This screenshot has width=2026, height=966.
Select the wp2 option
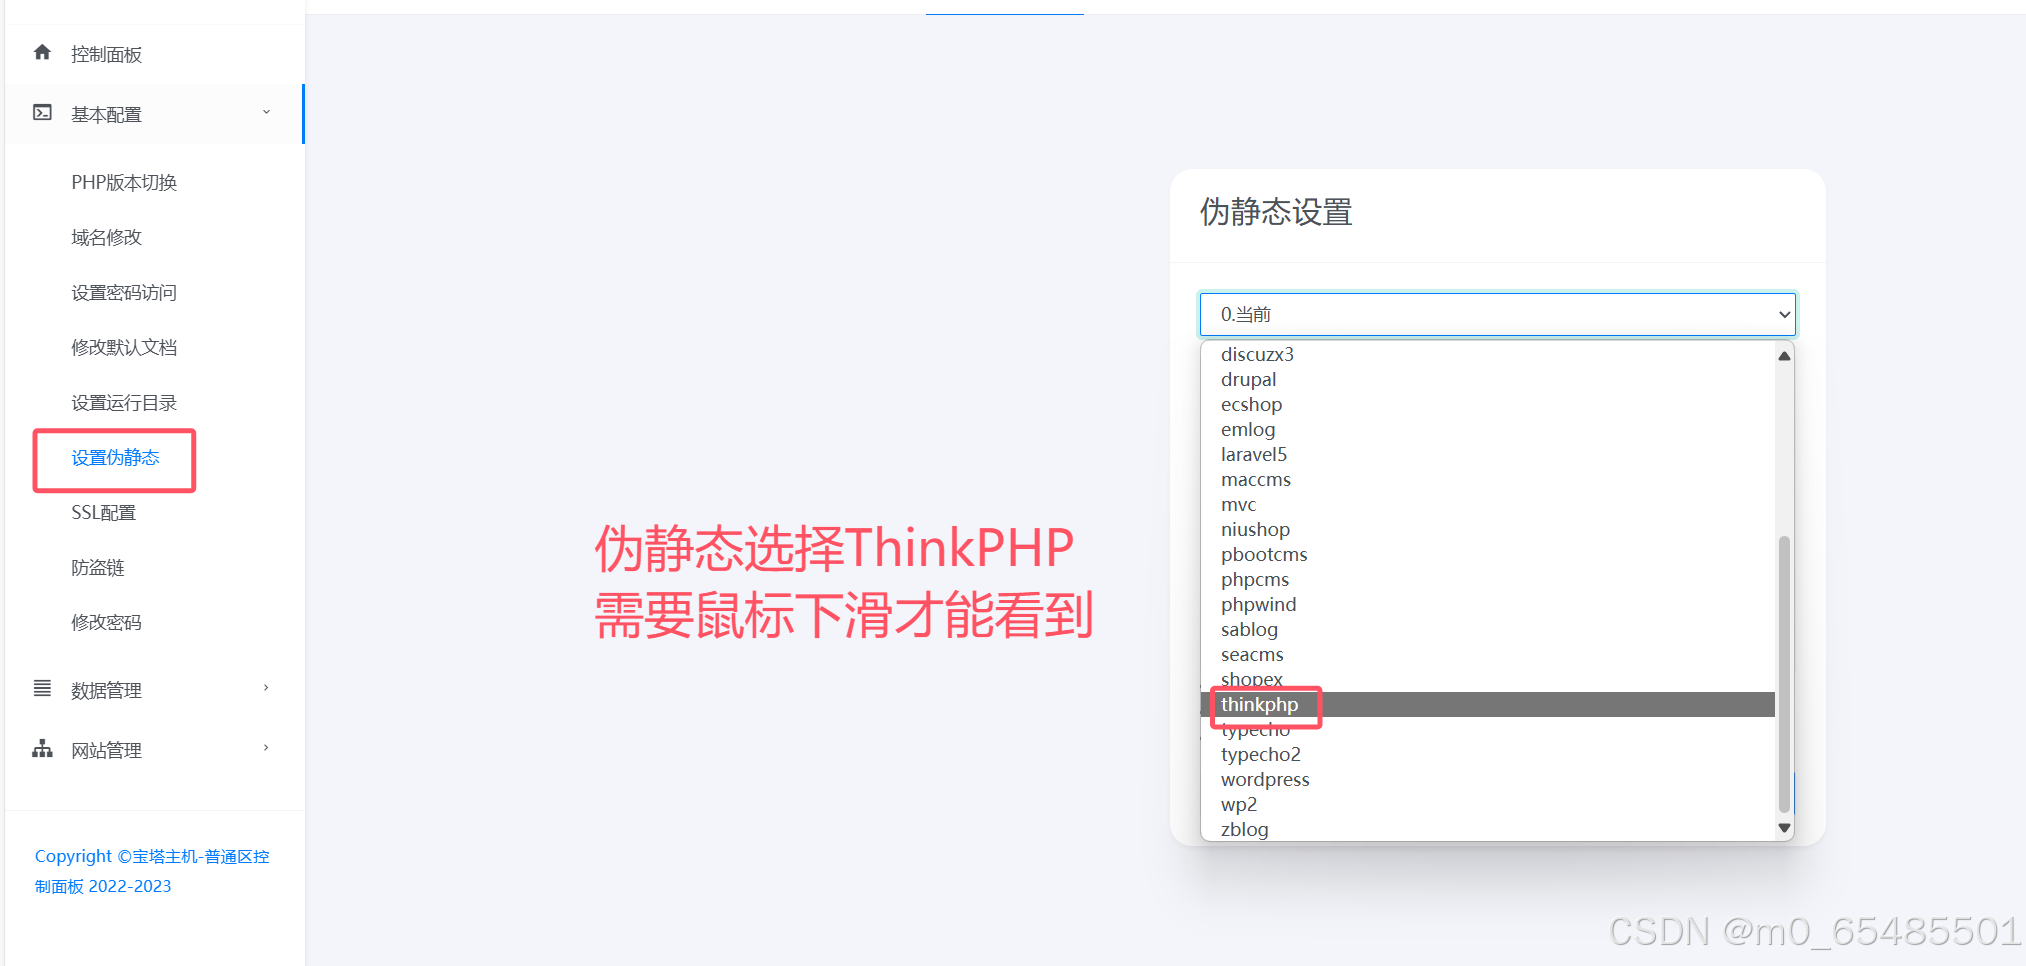(1488, 804)
